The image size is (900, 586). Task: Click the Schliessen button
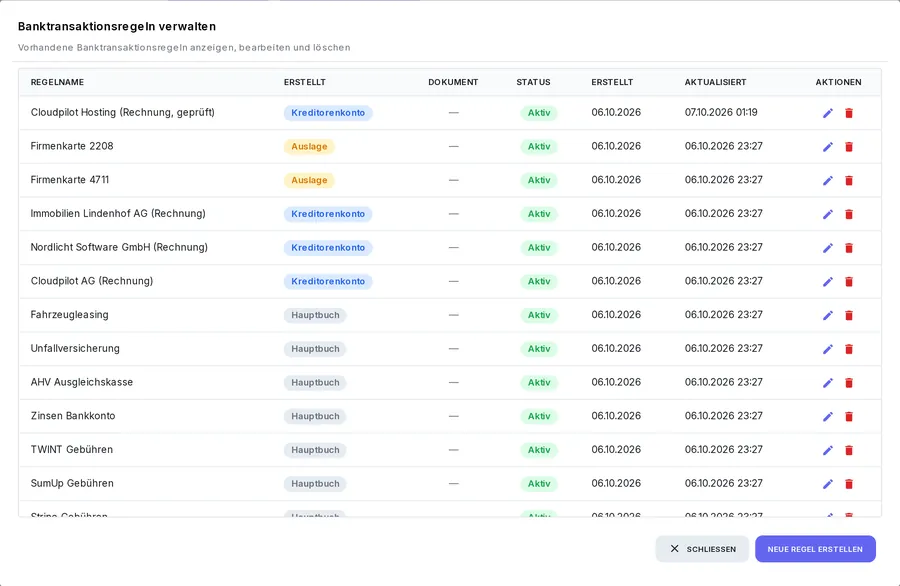(702, 549)
